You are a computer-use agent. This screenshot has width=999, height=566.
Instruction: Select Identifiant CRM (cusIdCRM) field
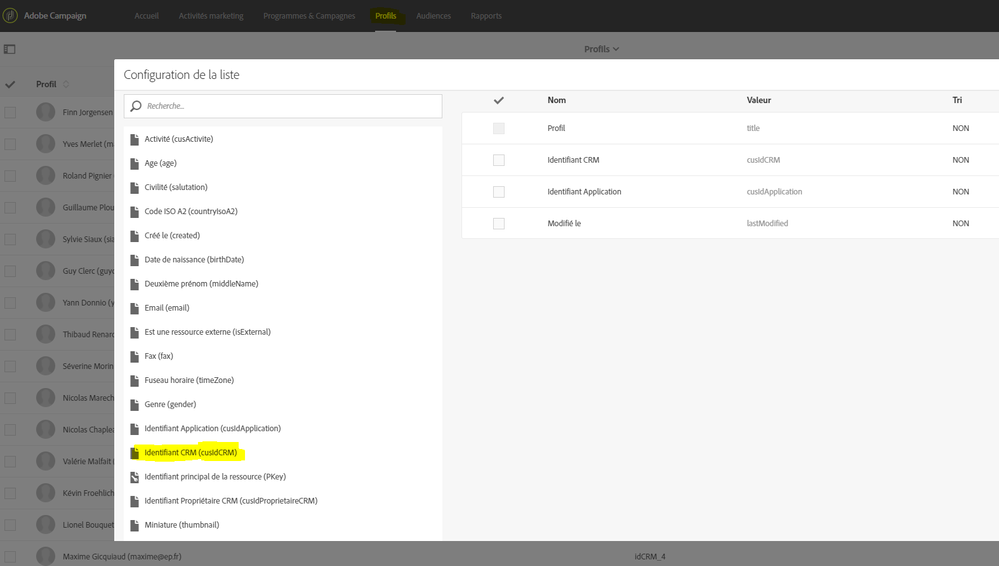click(x=190, y=453)
